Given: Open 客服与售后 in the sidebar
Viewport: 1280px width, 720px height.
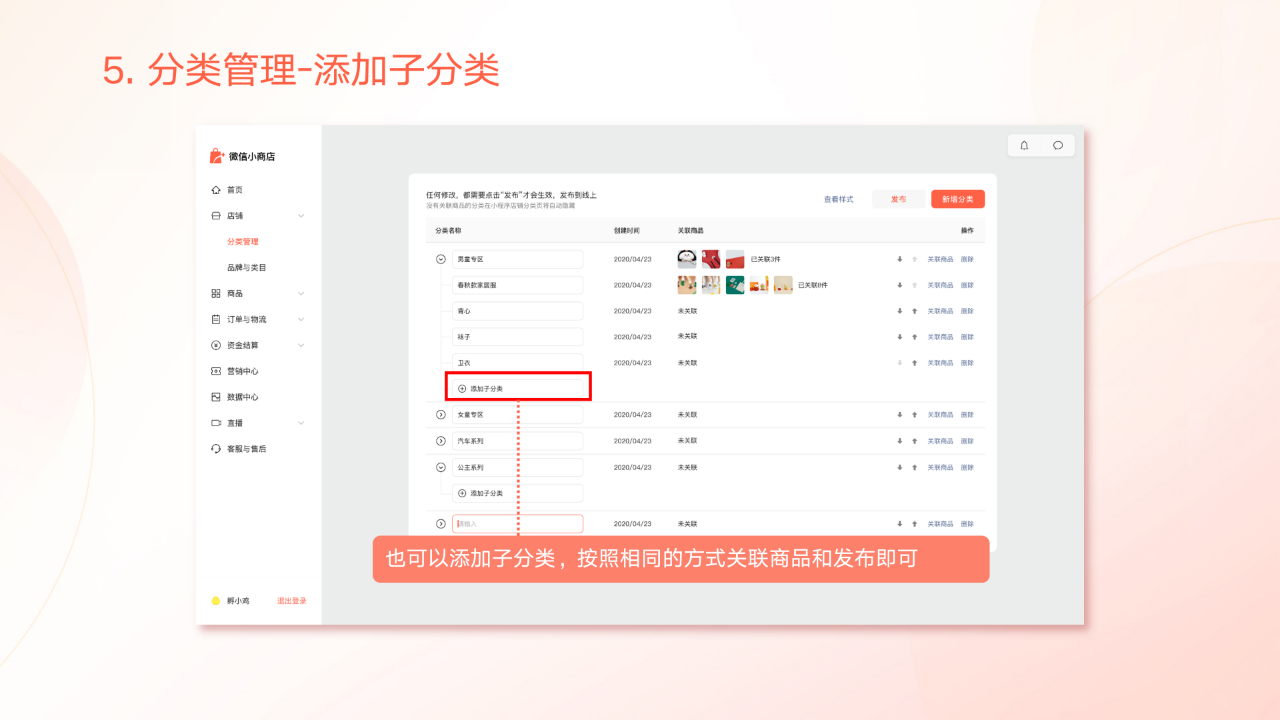Looking at the screenshot, I should point(247,449).
